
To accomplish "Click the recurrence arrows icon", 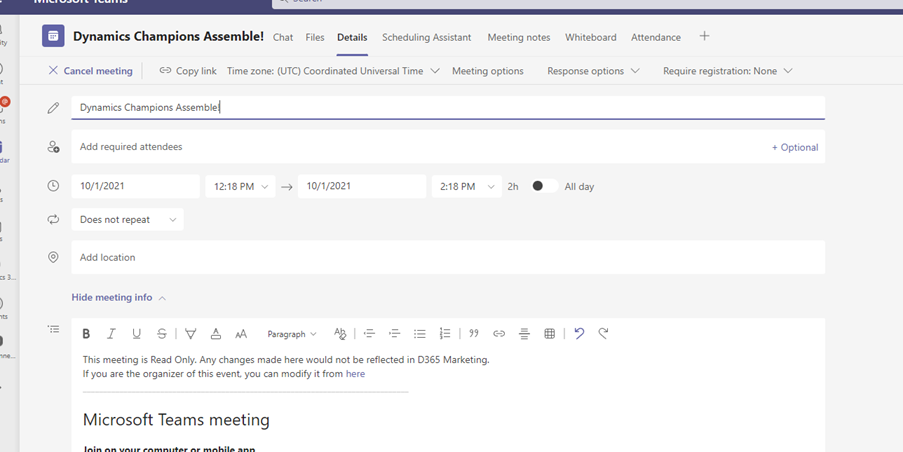I will click(x=53, y=219).
